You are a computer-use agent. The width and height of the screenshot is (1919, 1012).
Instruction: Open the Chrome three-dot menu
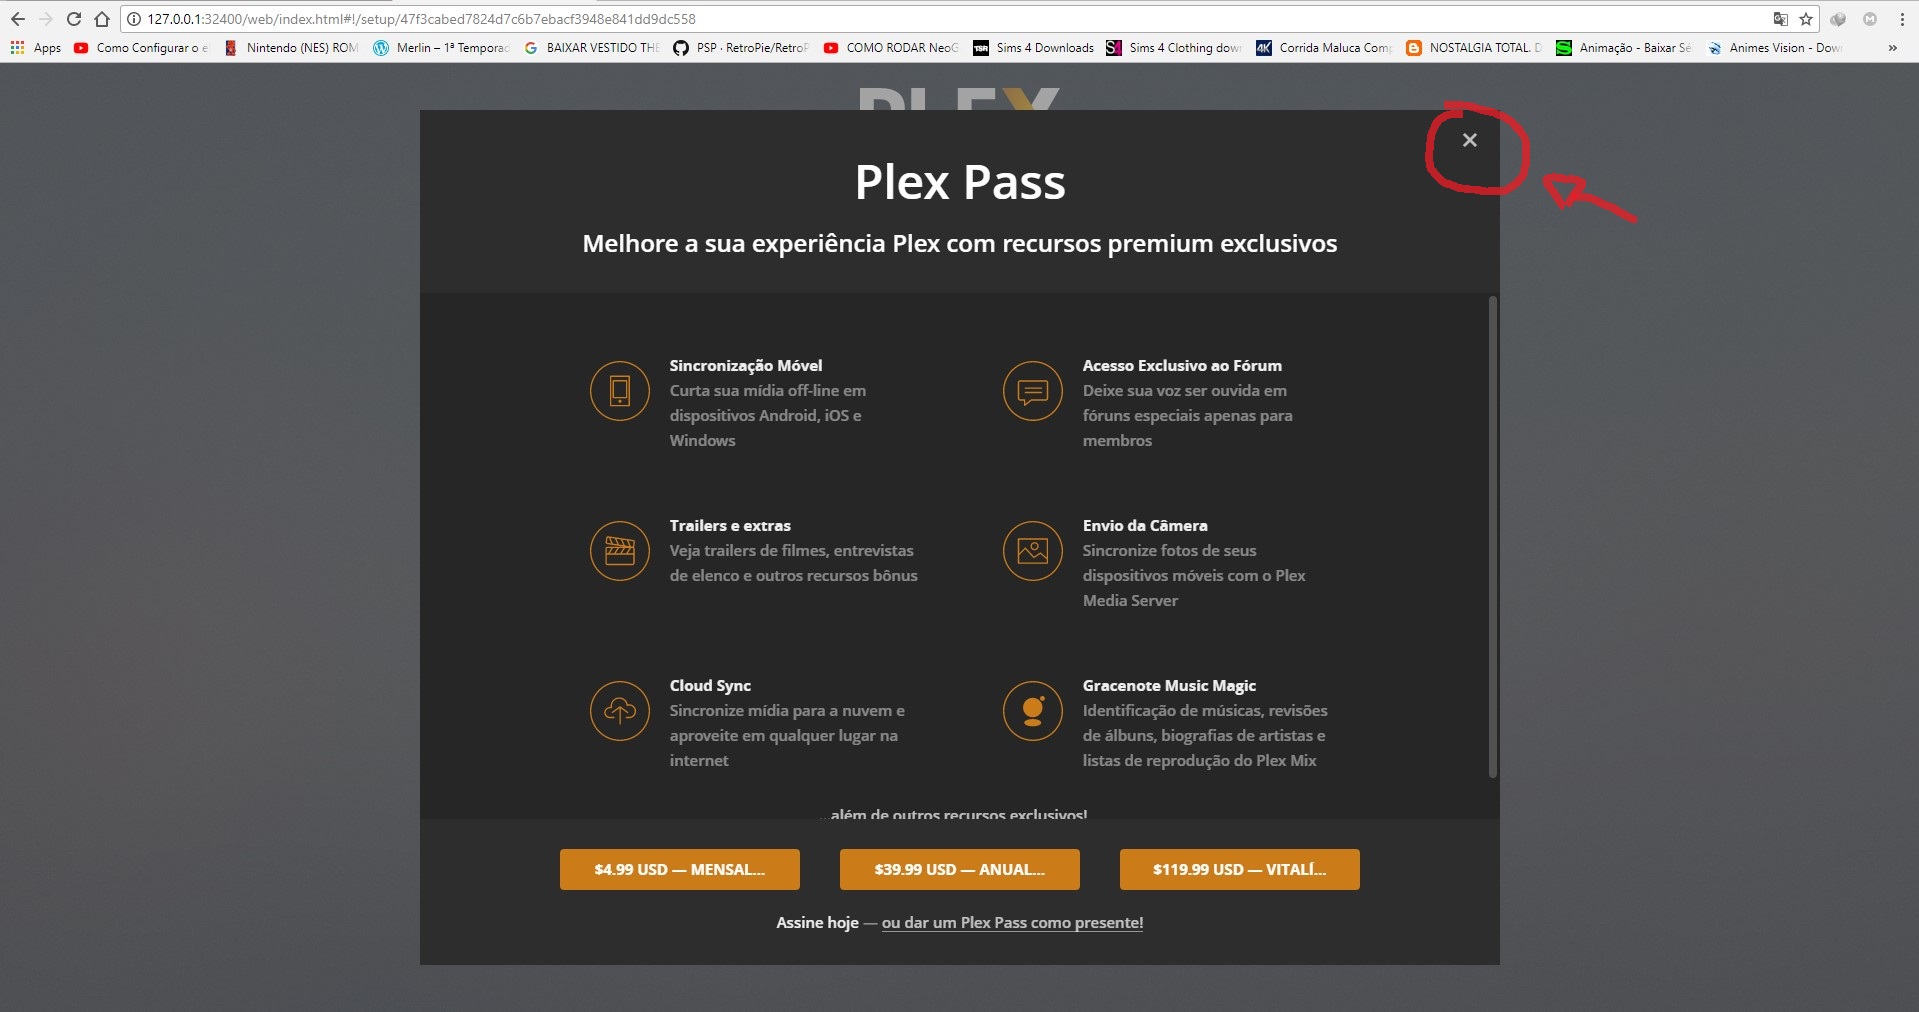point(1902,19)
